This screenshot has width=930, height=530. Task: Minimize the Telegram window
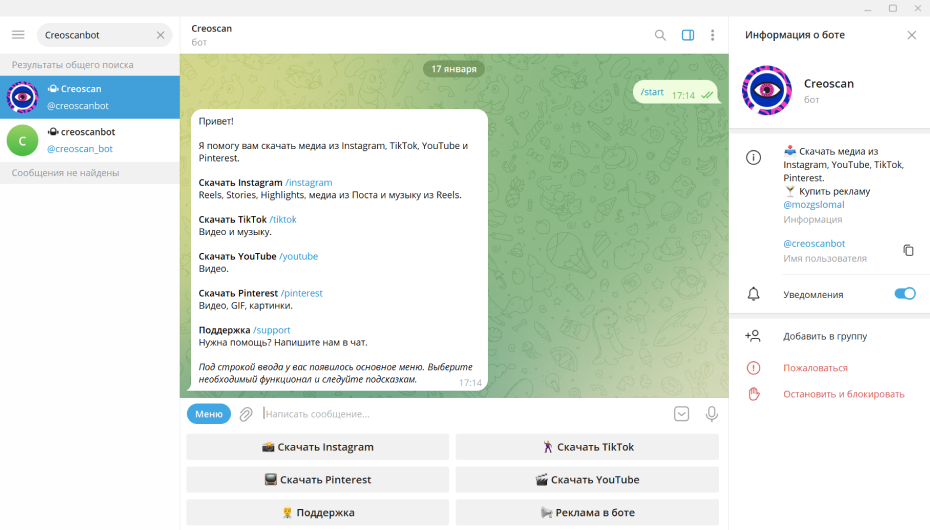point(868,8)
